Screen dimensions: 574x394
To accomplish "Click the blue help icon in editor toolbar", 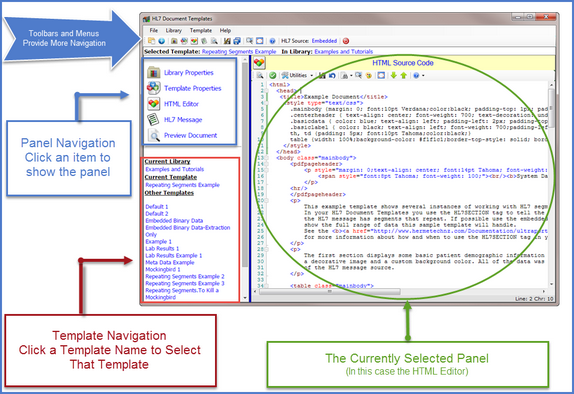I will (416, 75).
